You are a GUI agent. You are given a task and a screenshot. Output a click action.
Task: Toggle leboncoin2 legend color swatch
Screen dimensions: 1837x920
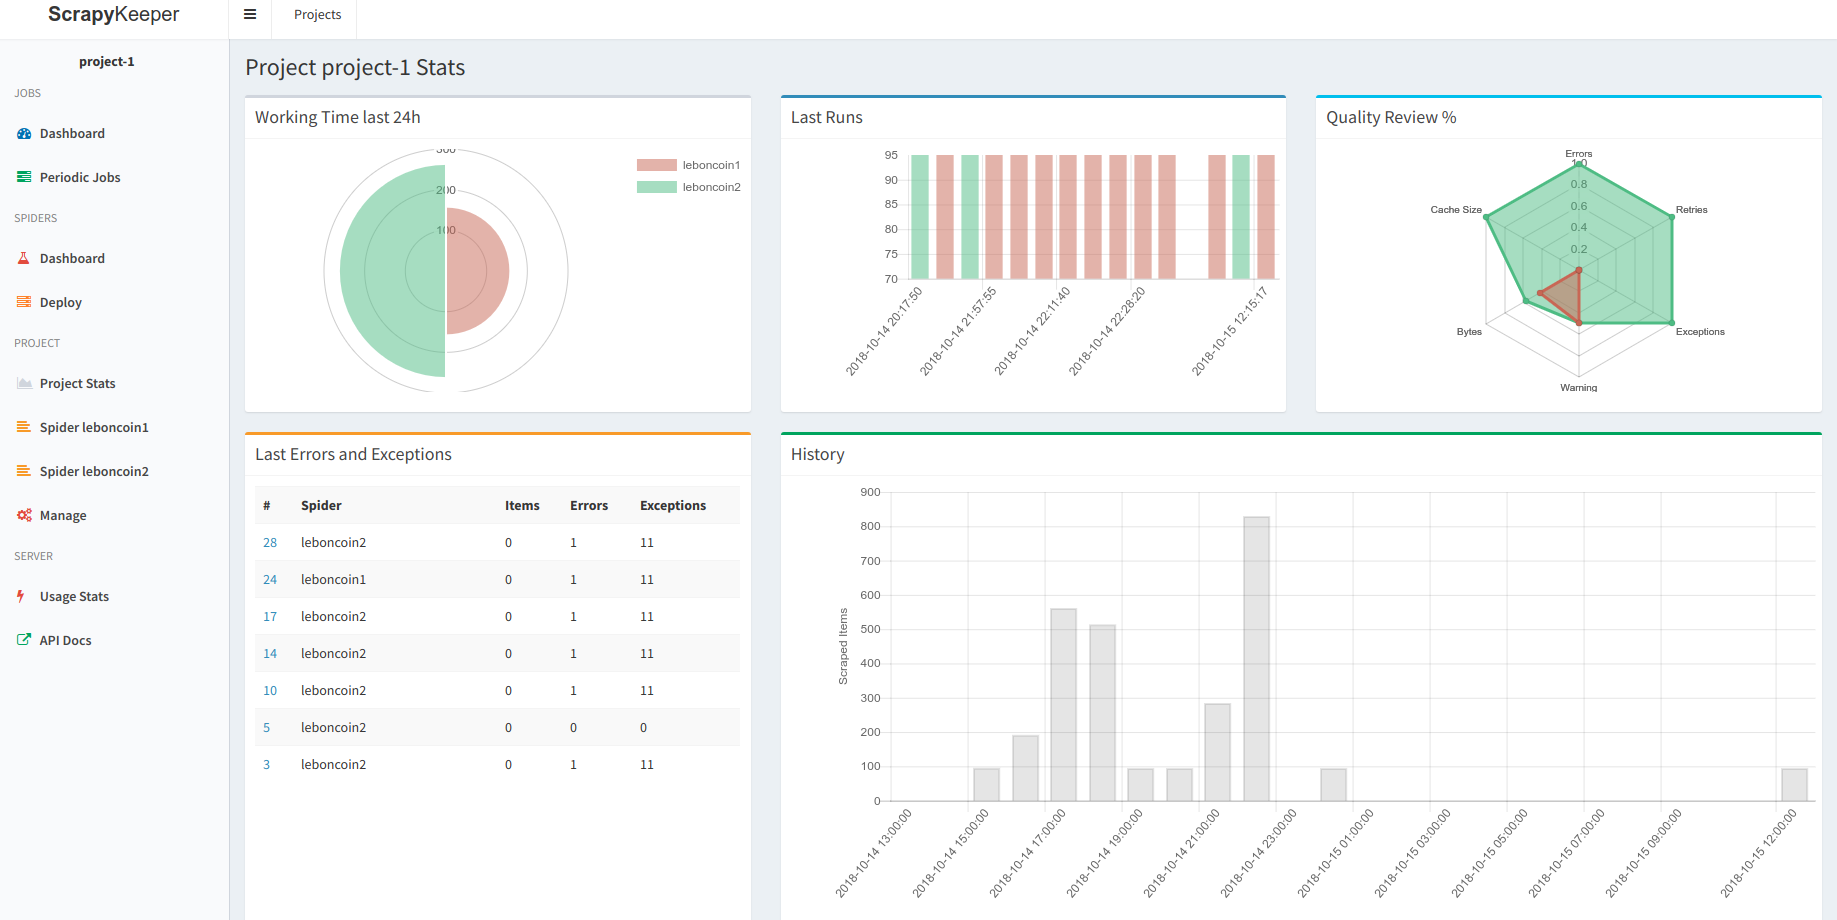pyautogui.click(x=656, y=187)
